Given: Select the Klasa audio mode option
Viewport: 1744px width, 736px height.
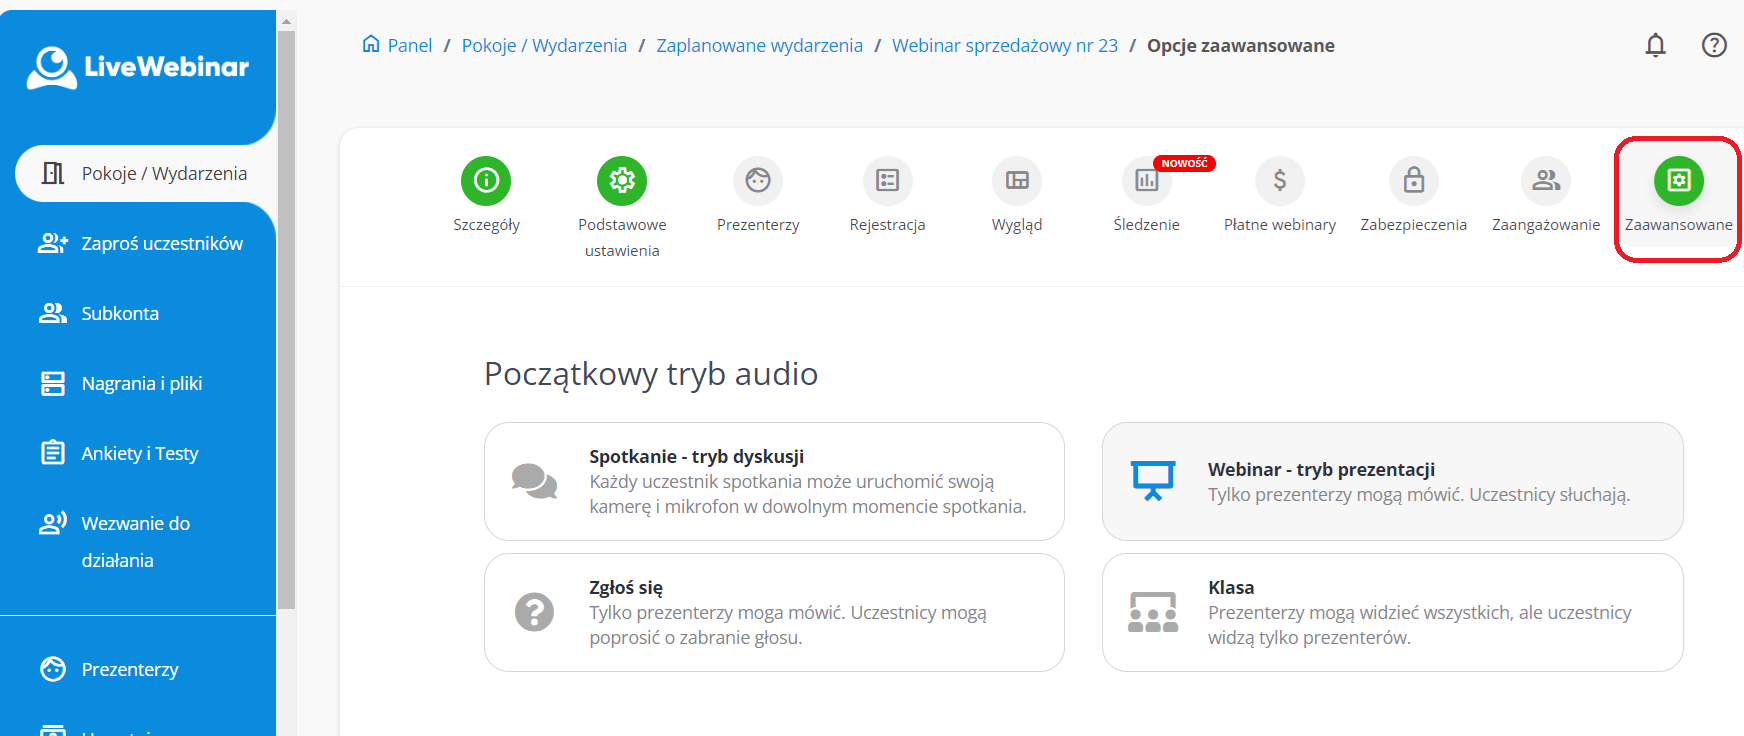Looking at the screenshot, I should coord(1392,612).
